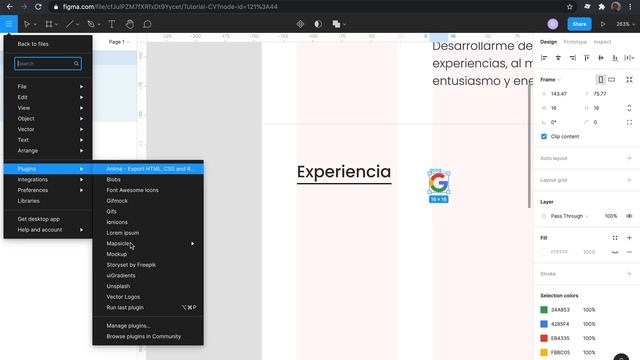This screenshot has height=360, width=640.
Task: Open the Arrange menu
Action: tap(48, 151)
